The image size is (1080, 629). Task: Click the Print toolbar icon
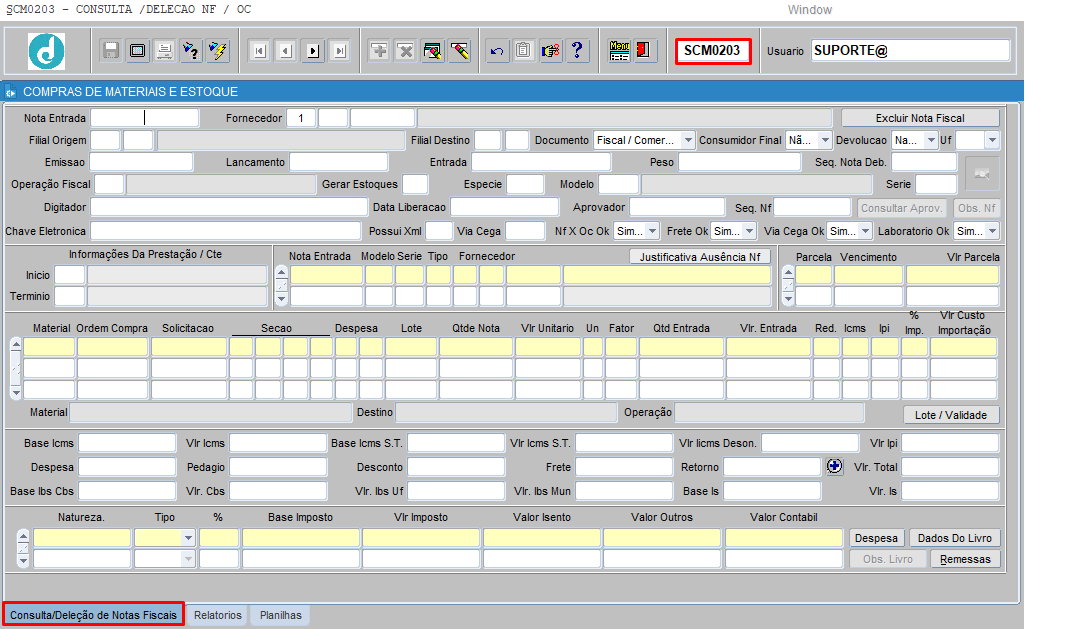pyautogui.click(x=164, y=51)
